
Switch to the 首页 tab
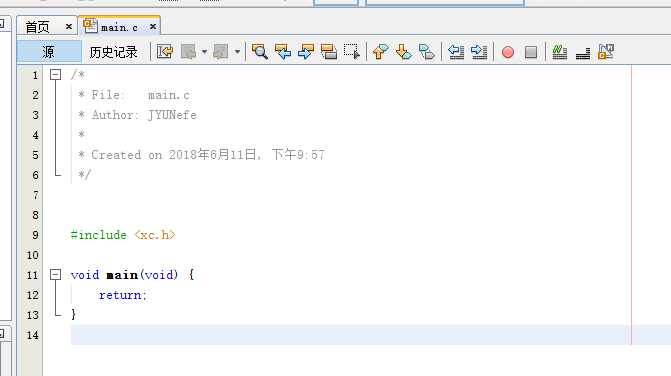point(38,27)
